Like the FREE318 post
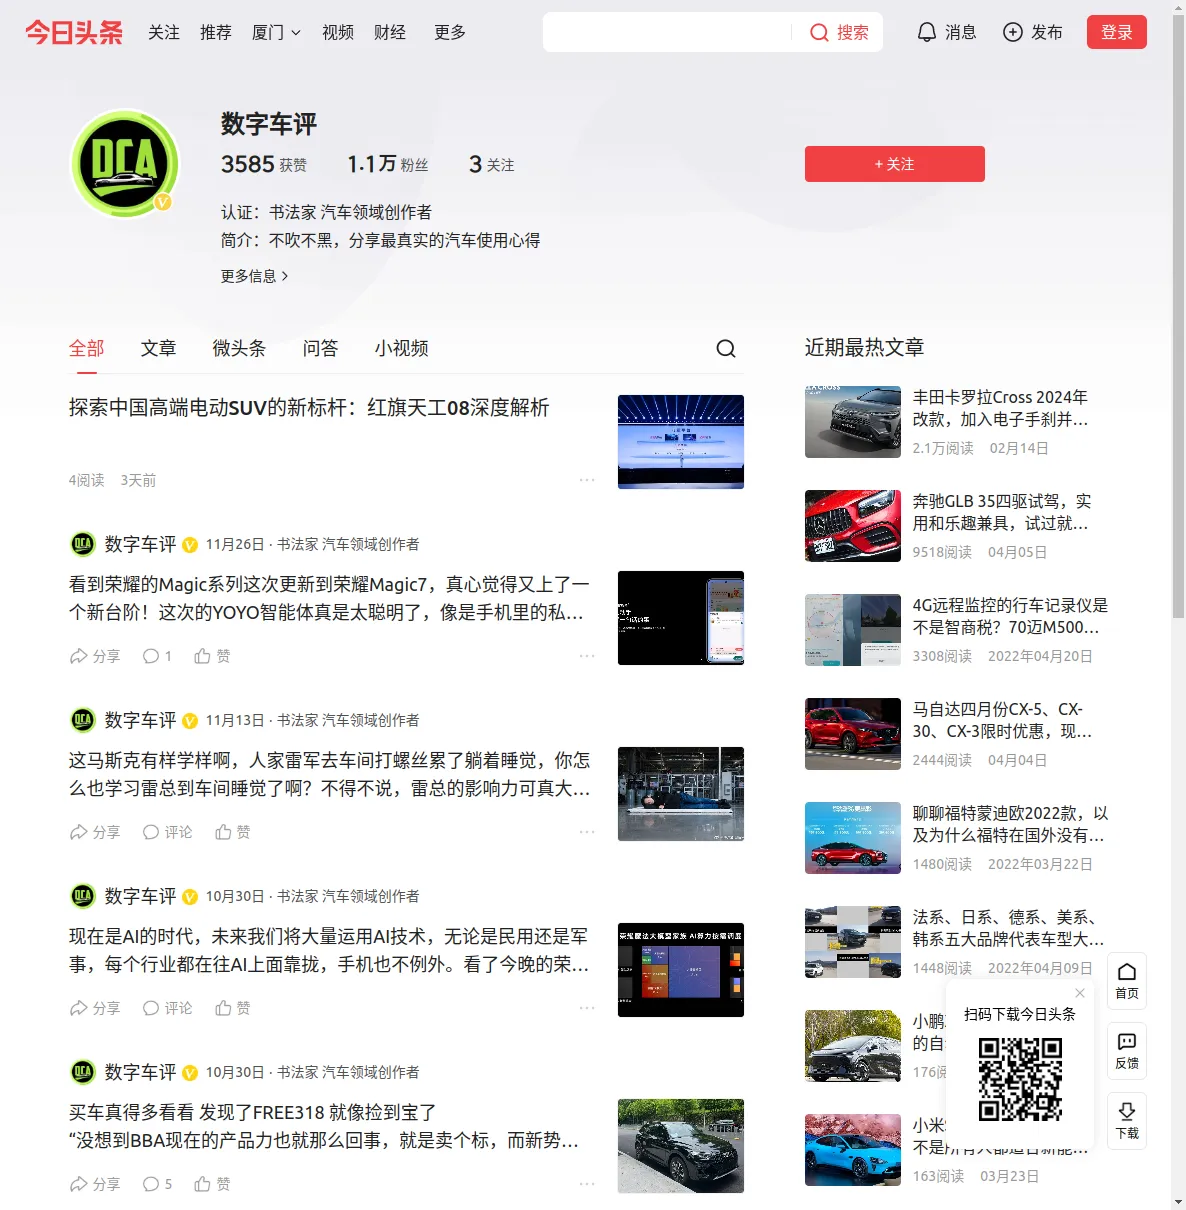This screenshot has width=1186, height=1210. pos(212,1184)
